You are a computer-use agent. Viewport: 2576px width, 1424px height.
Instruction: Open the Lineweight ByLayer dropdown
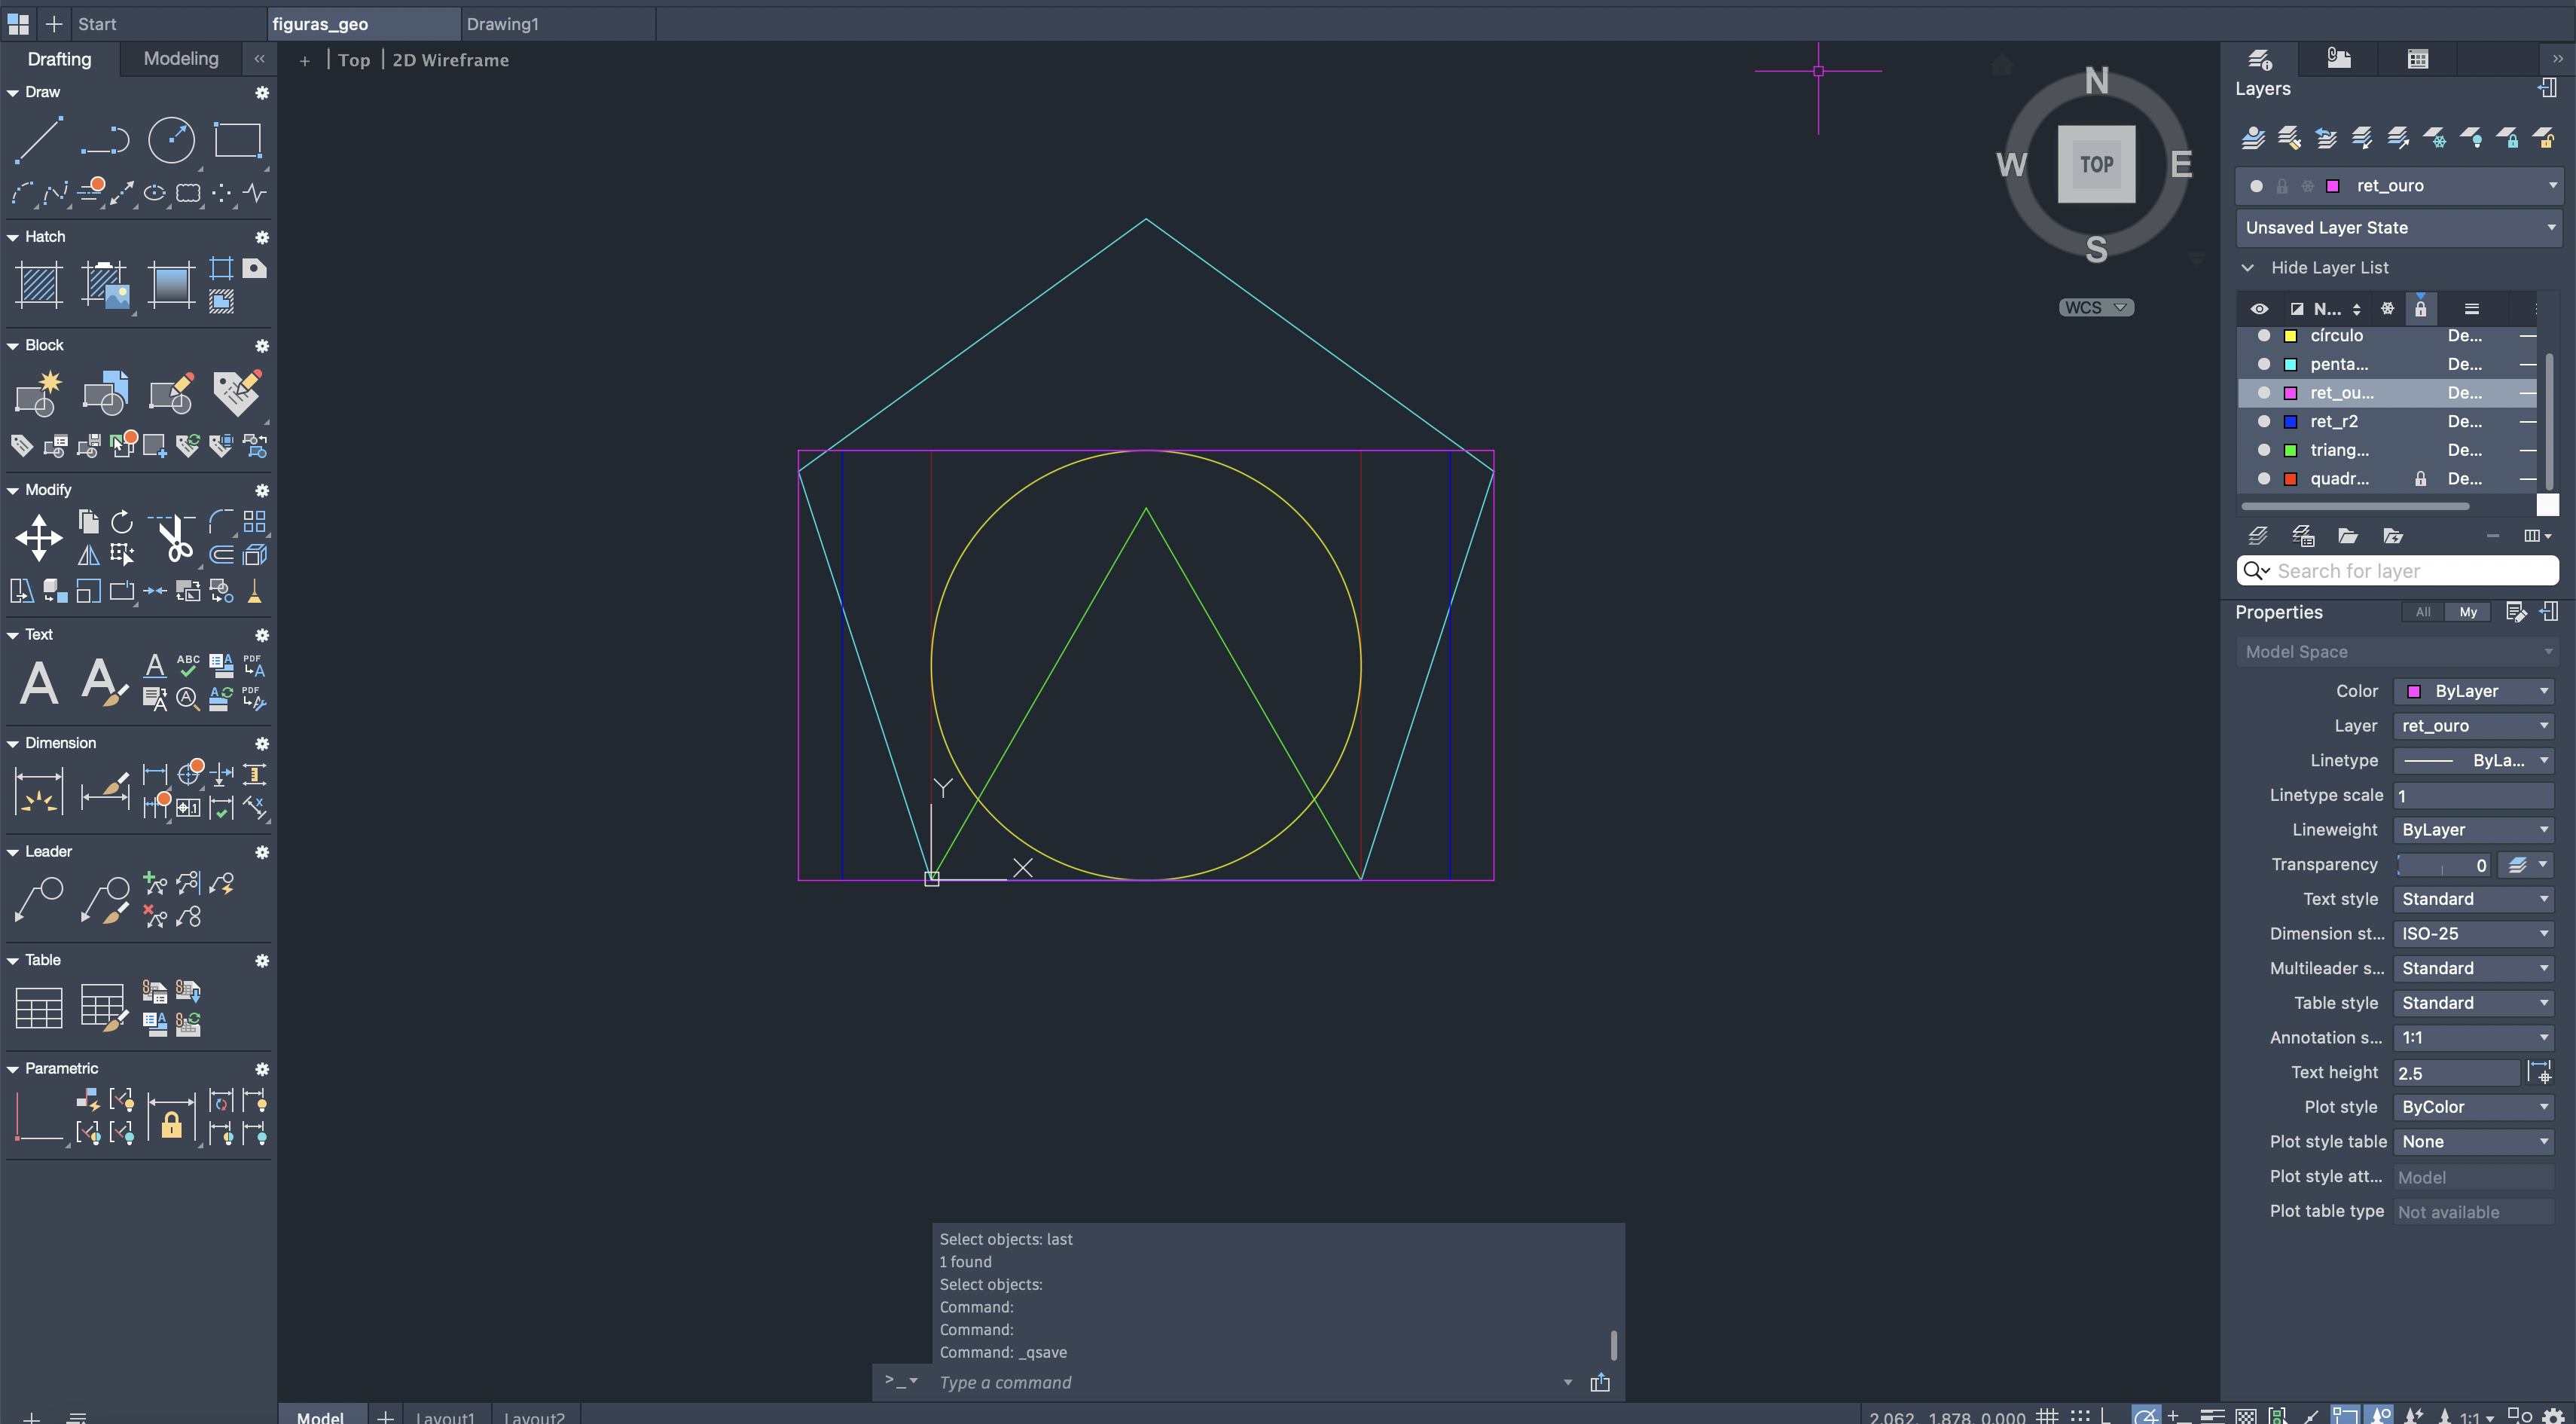pos(2472,830)
